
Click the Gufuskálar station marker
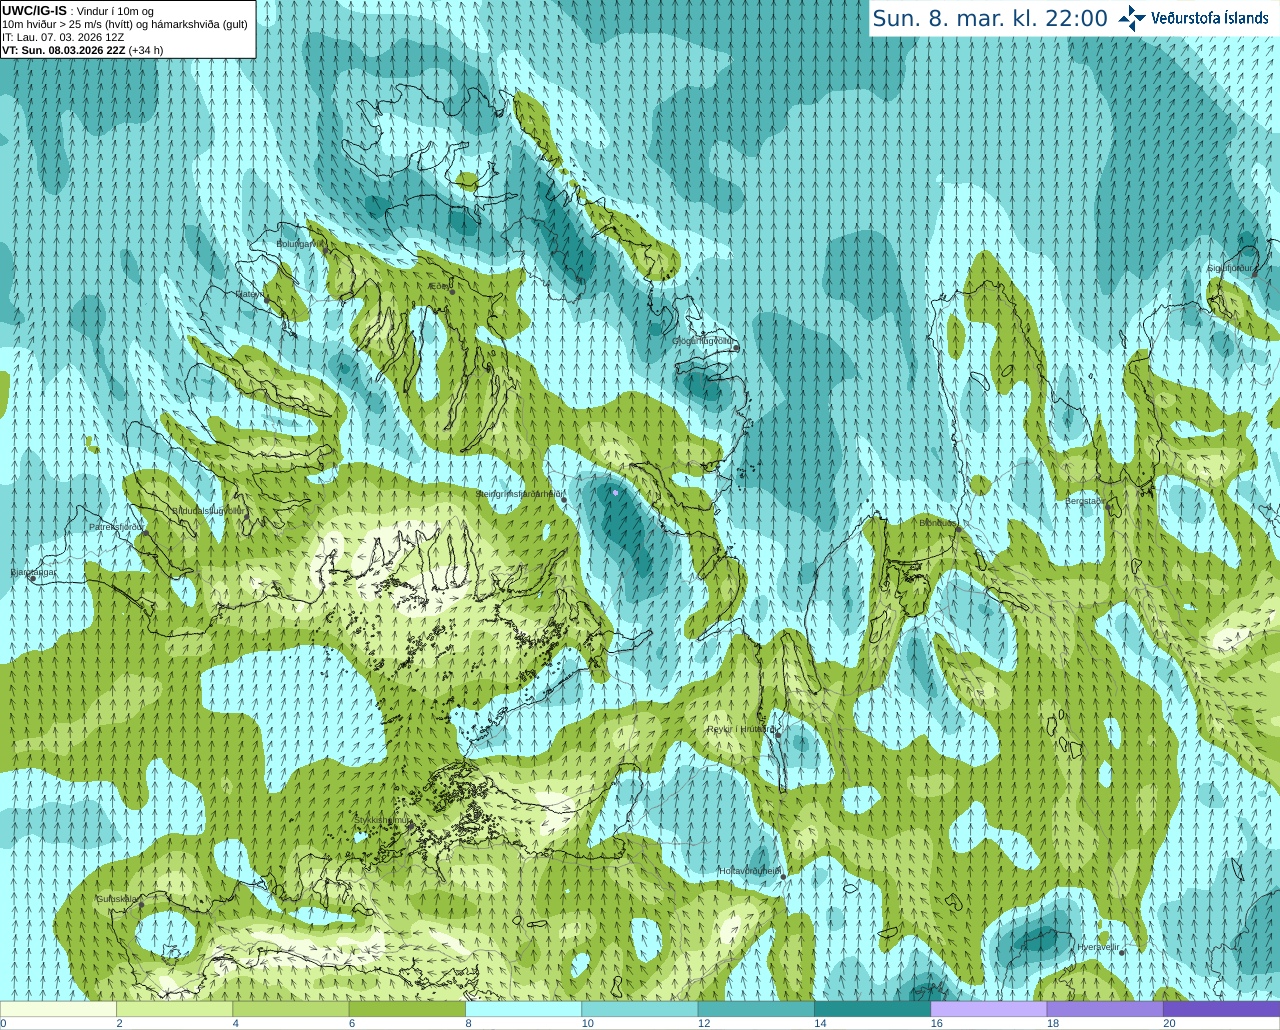(141, 905)
